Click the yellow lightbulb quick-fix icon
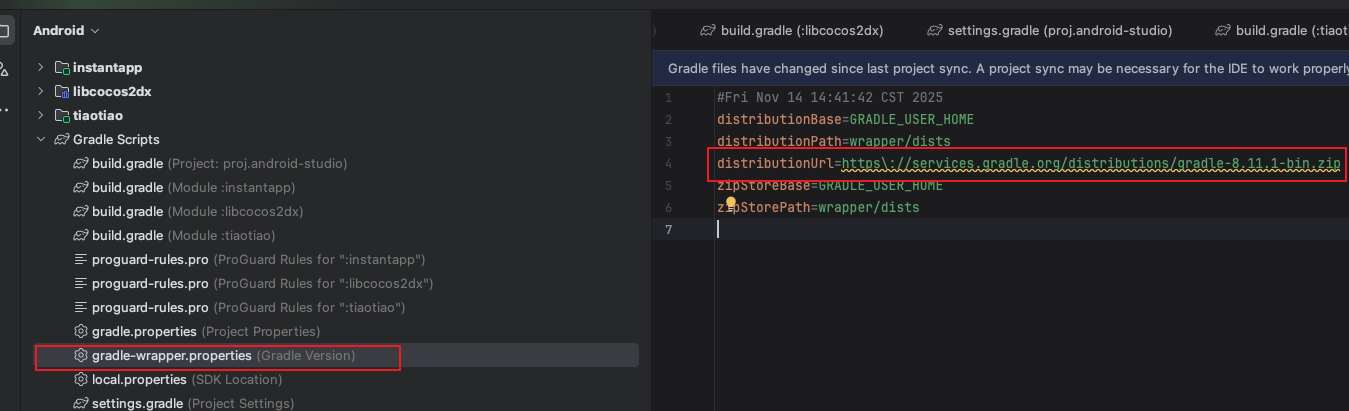 click(x=731, y=204)
